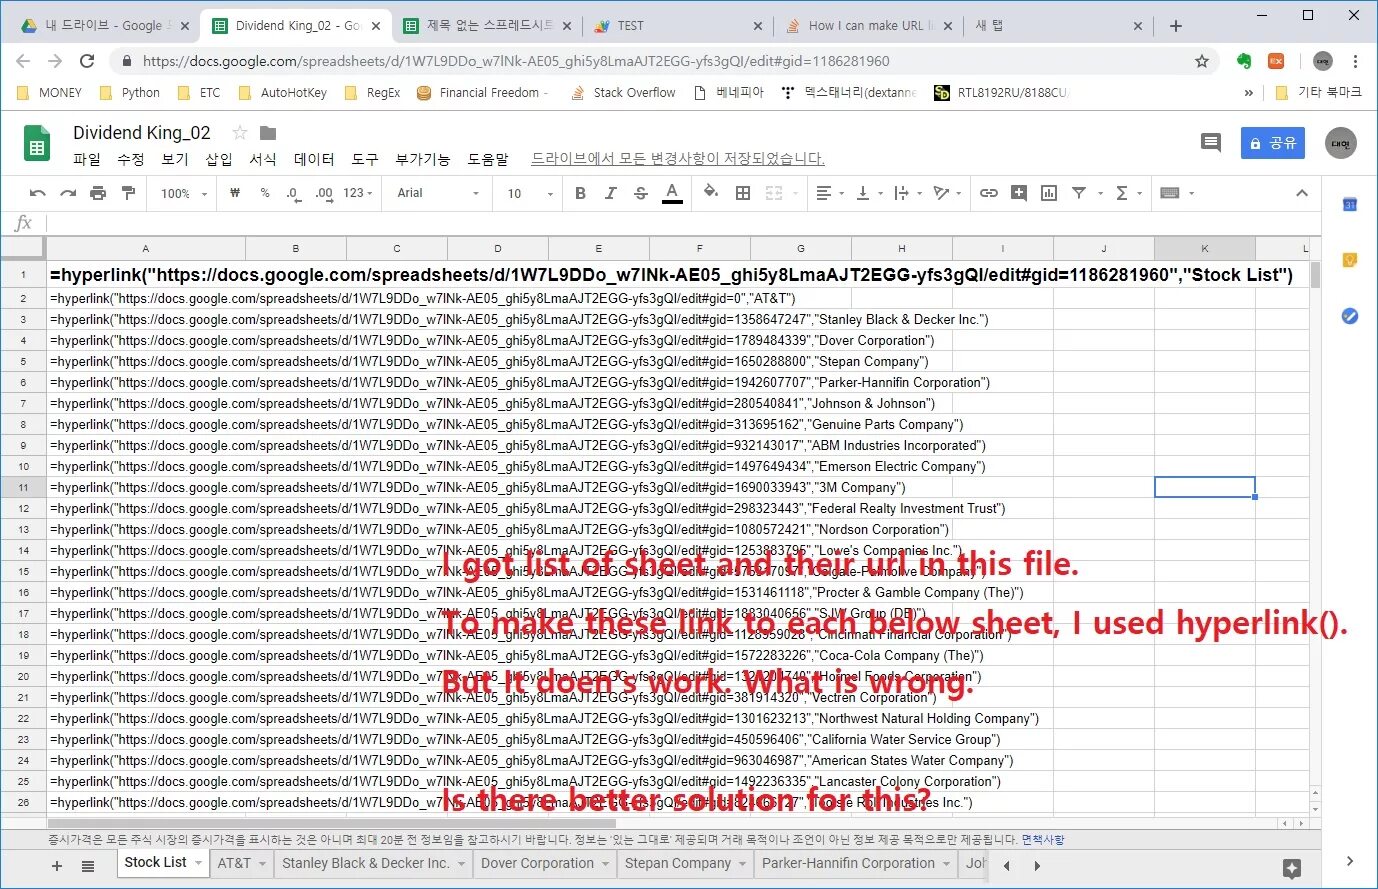
Task: Open the zoom 100% dropdown
Action: [x=184, y=193]
